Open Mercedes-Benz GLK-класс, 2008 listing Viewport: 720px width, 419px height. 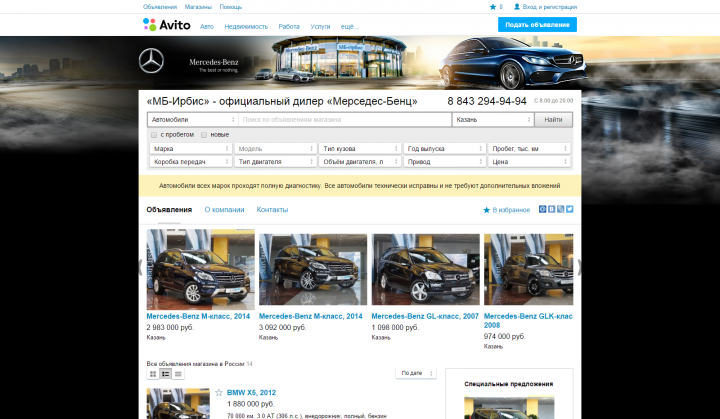tap(529, 321)
